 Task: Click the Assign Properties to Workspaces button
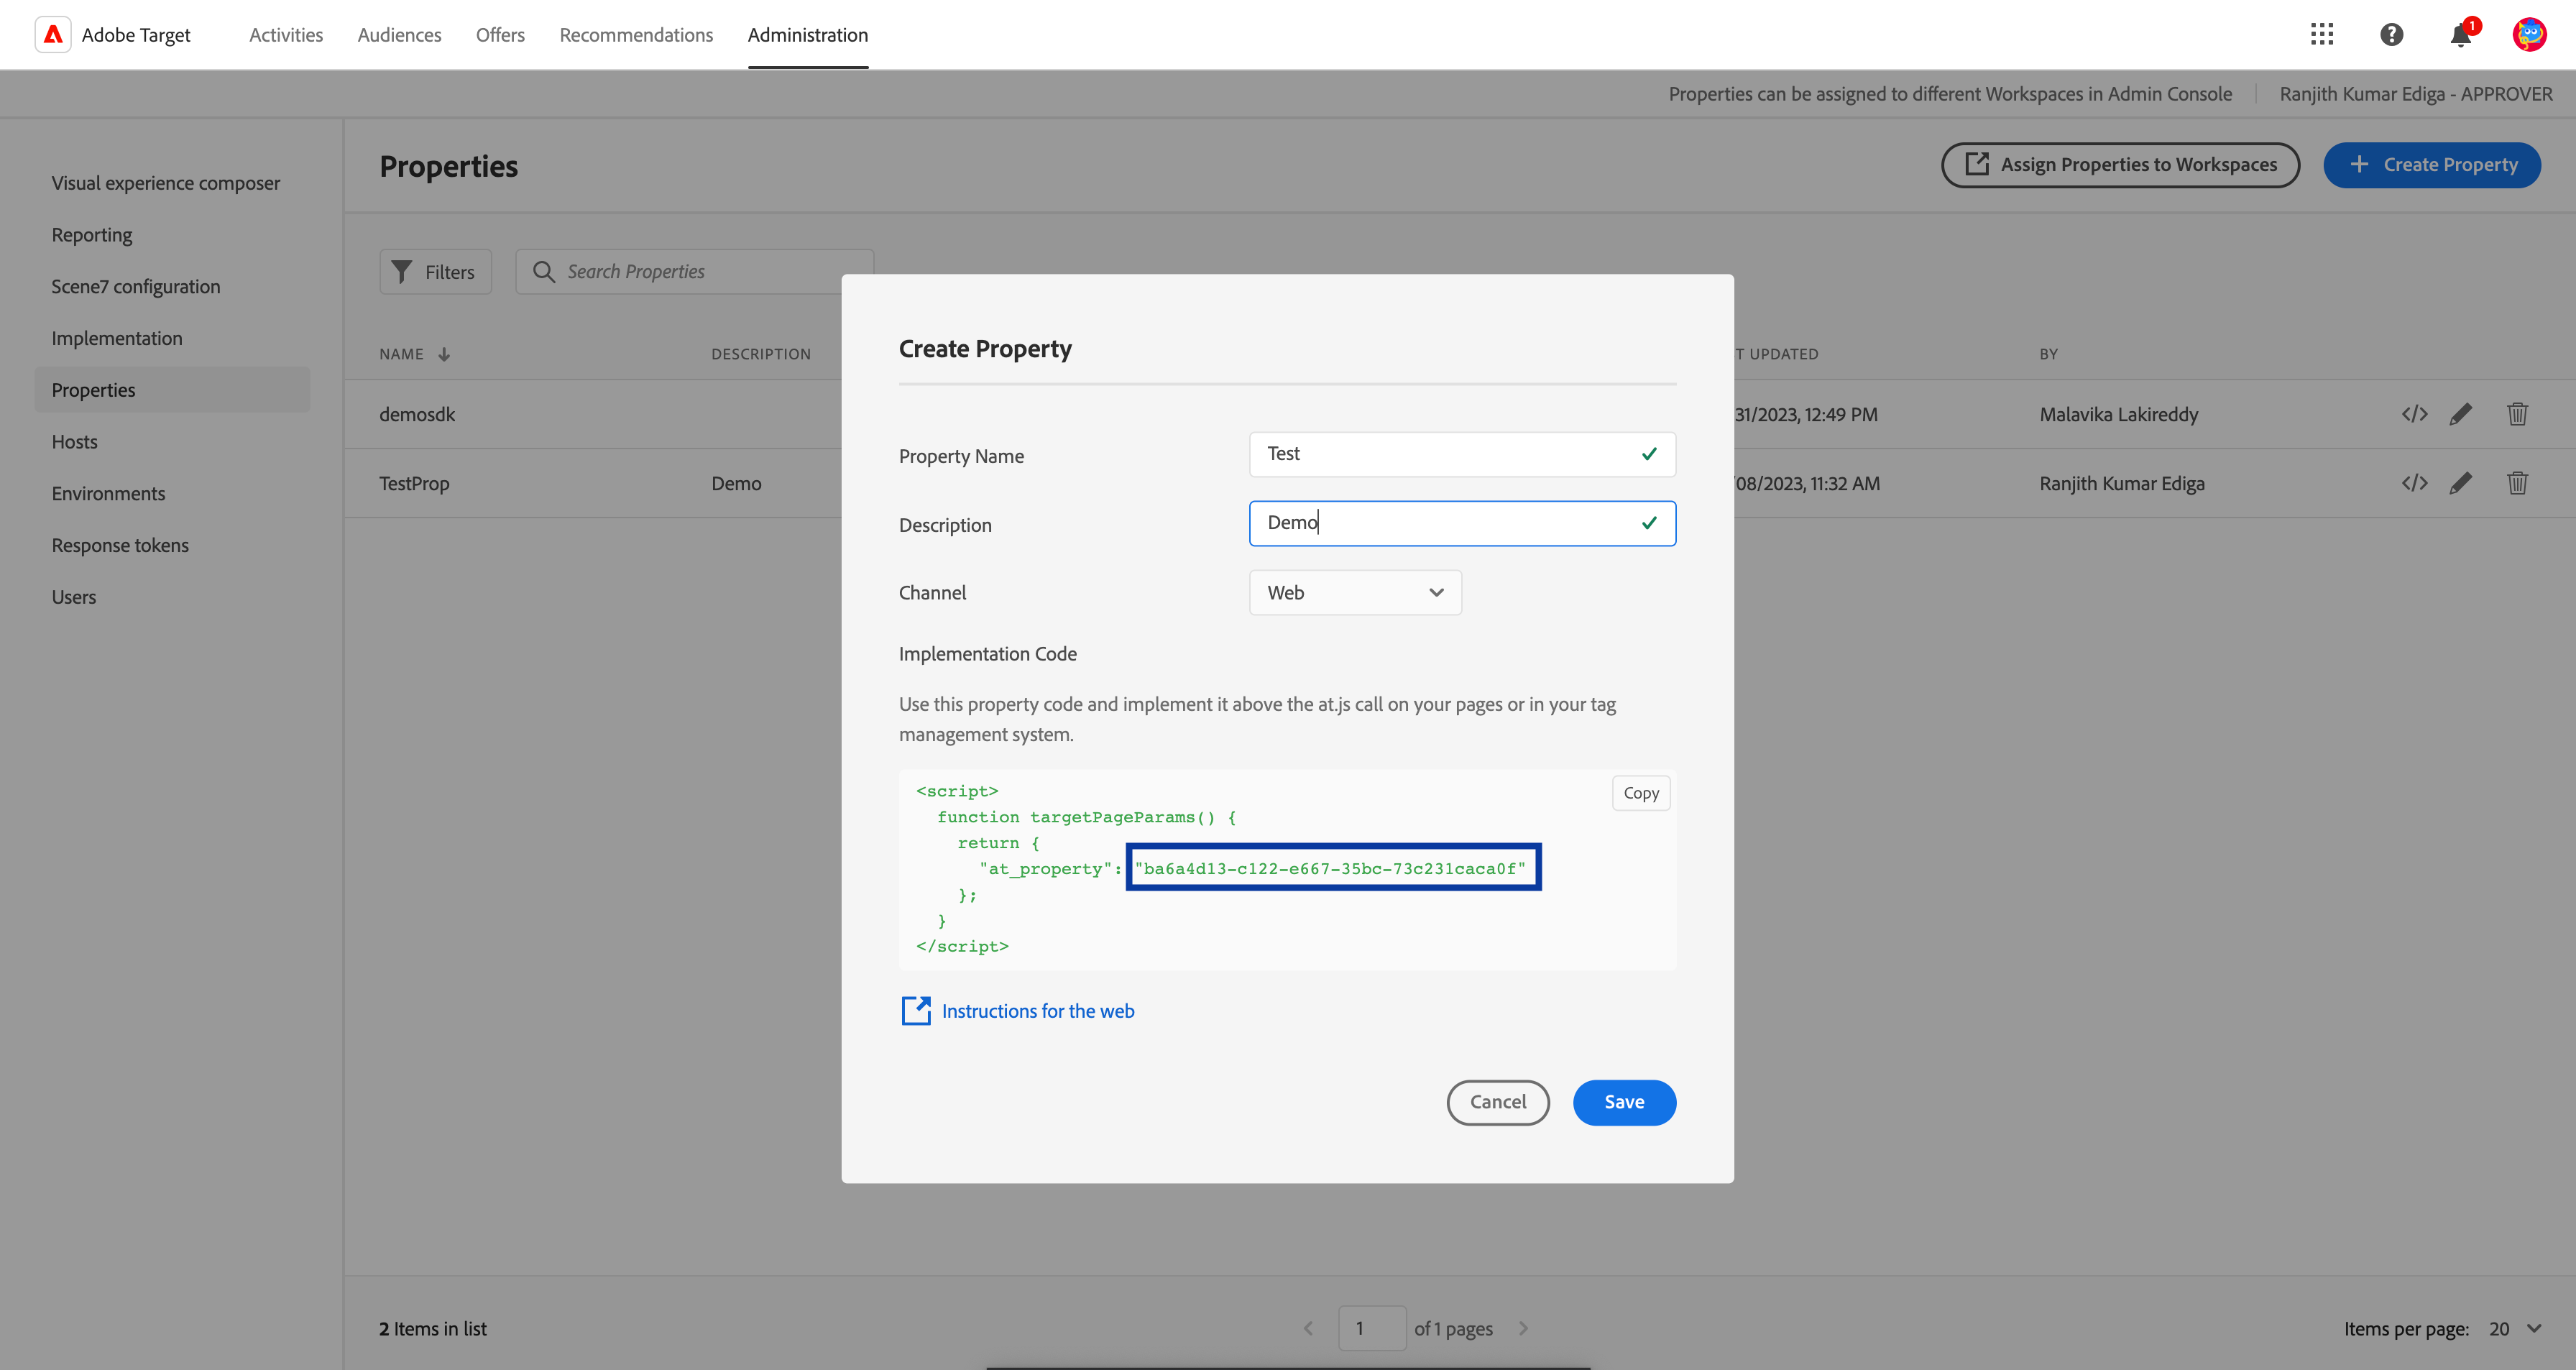[2120, 165]
